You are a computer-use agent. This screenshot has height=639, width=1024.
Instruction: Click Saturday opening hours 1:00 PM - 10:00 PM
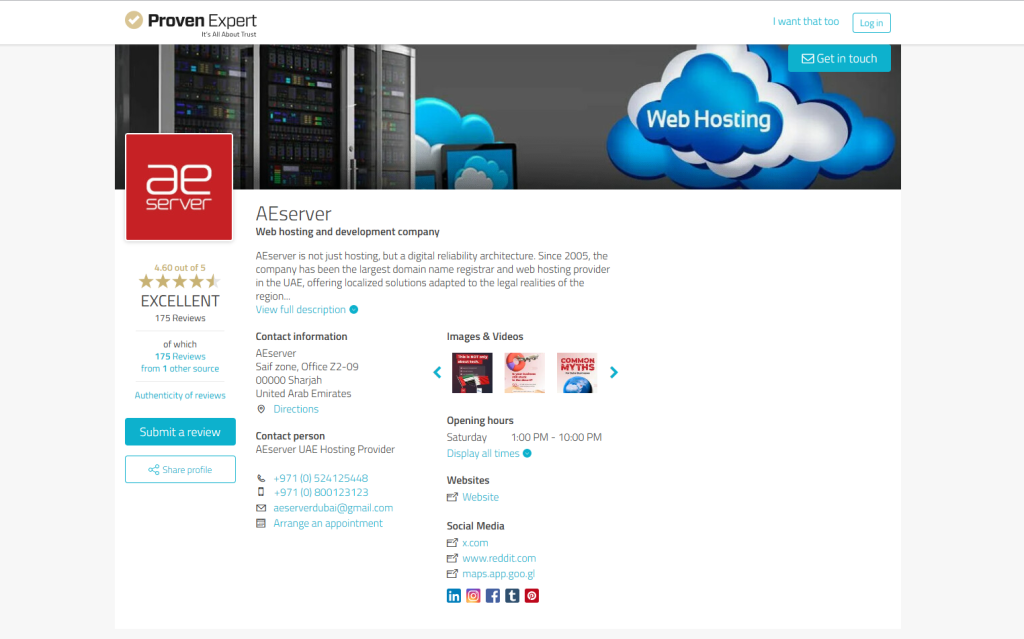coord(524,437)
